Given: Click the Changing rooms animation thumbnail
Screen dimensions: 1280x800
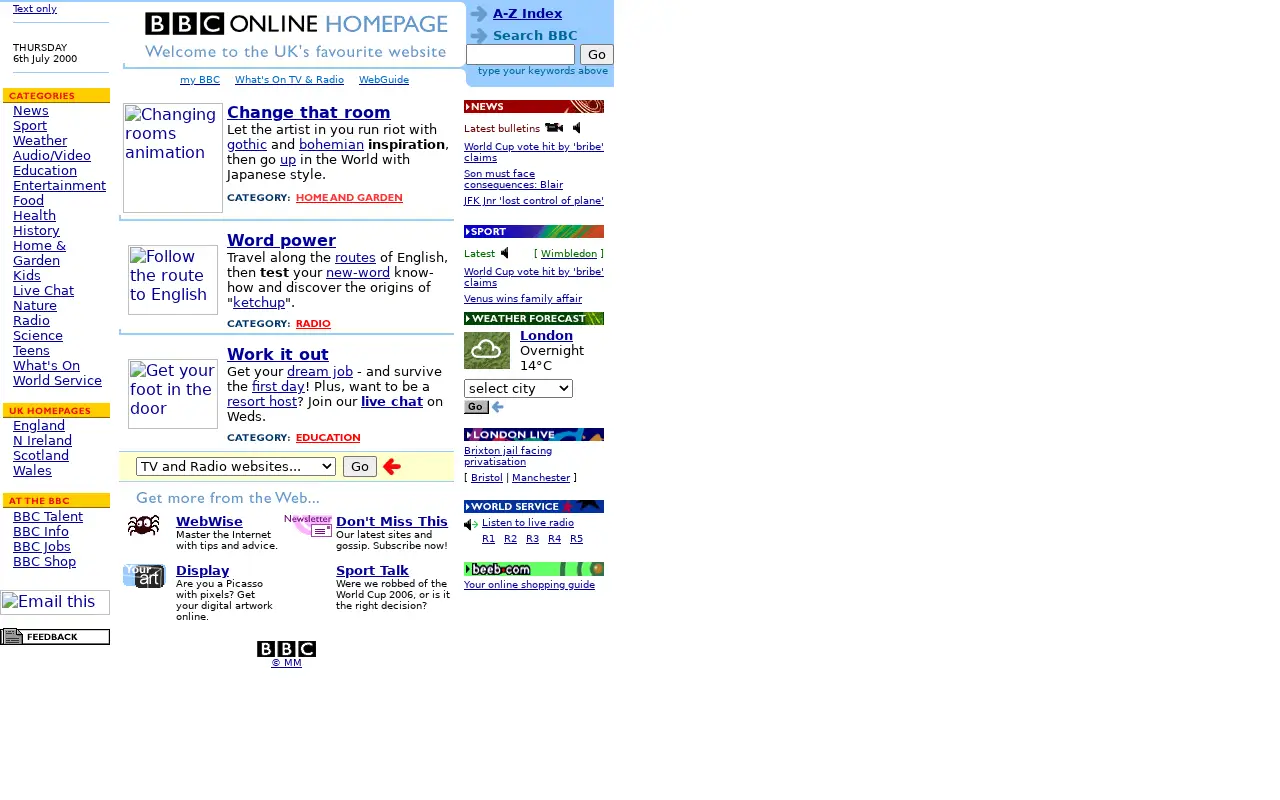Looking at the screenshot, I should (173, 158).
